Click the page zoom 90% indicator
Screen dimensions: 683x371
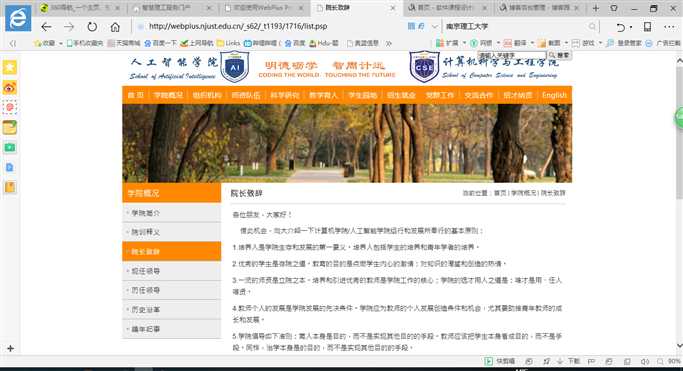[669, 361]
